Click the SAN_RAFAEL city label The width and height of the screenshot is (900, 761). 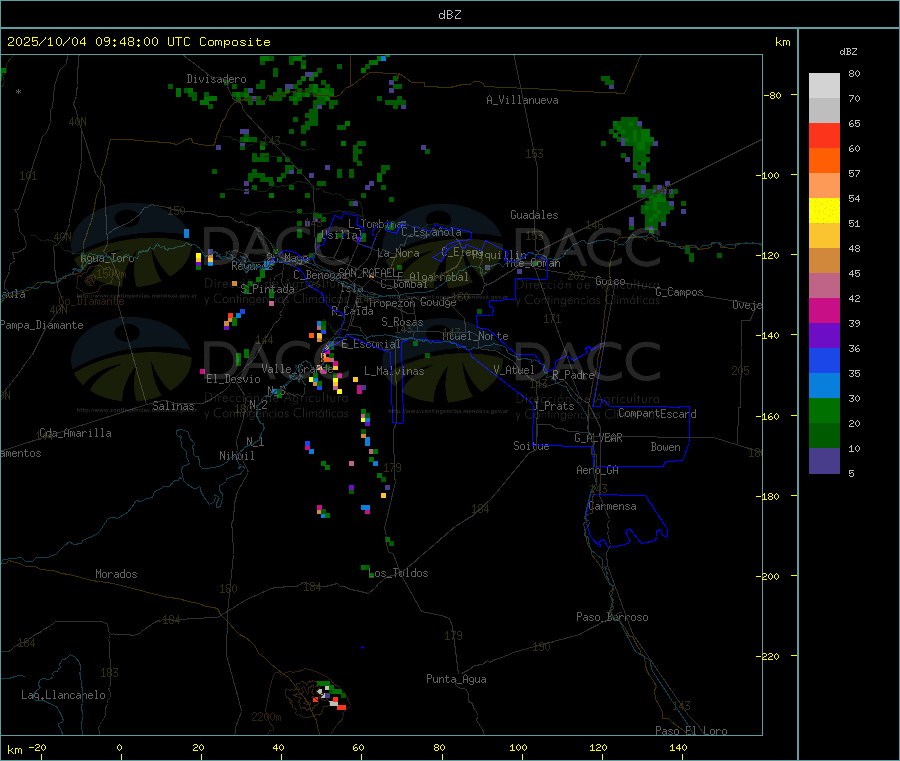(370, 273)
